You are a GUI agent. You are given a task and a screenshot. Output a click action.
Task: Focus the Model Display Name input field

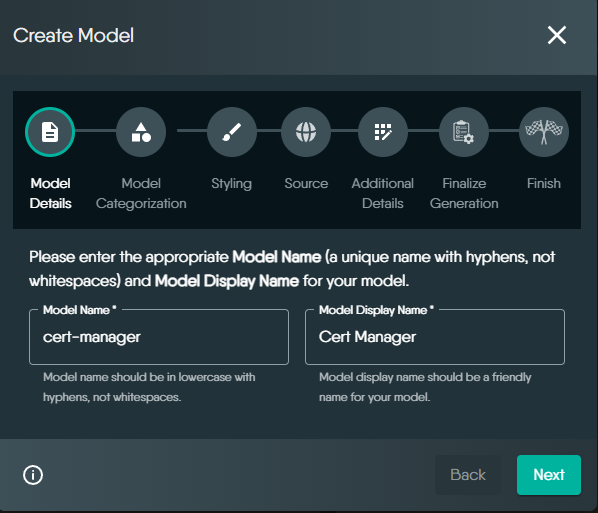(435, 337)
